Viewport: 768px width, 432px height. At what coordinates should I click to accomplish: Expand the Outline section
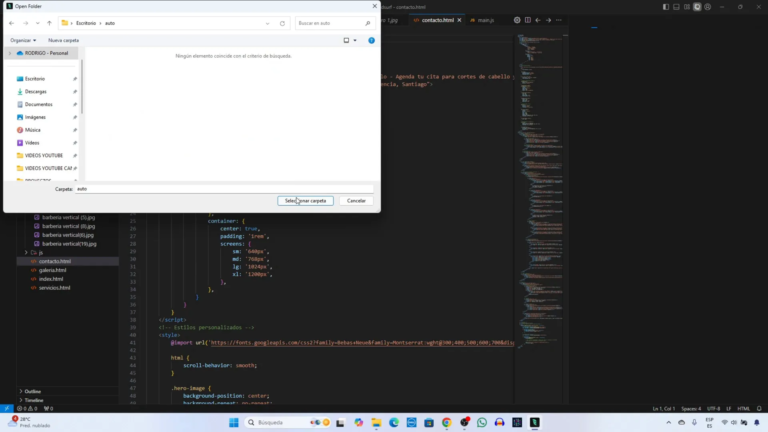point(32,391)
